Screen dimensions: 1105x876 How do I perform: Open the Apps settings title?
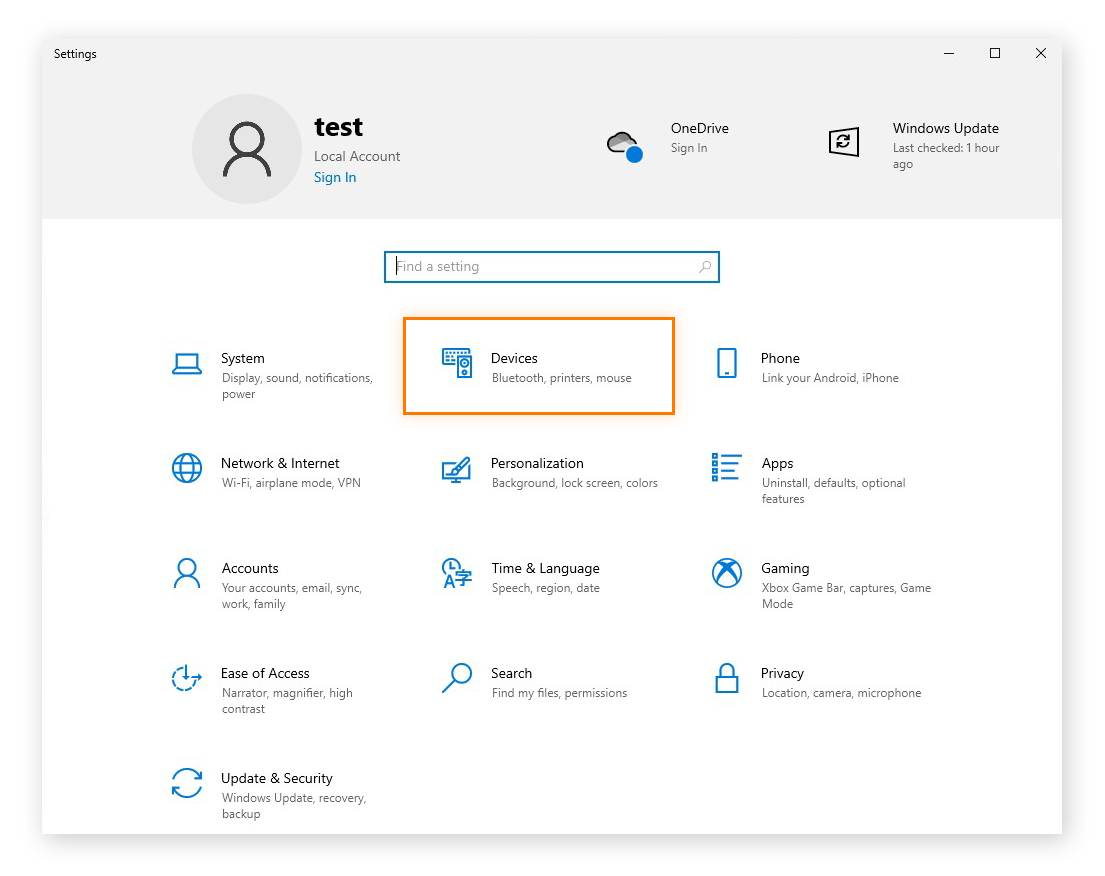pyautogui.click(x=777, y=463)
